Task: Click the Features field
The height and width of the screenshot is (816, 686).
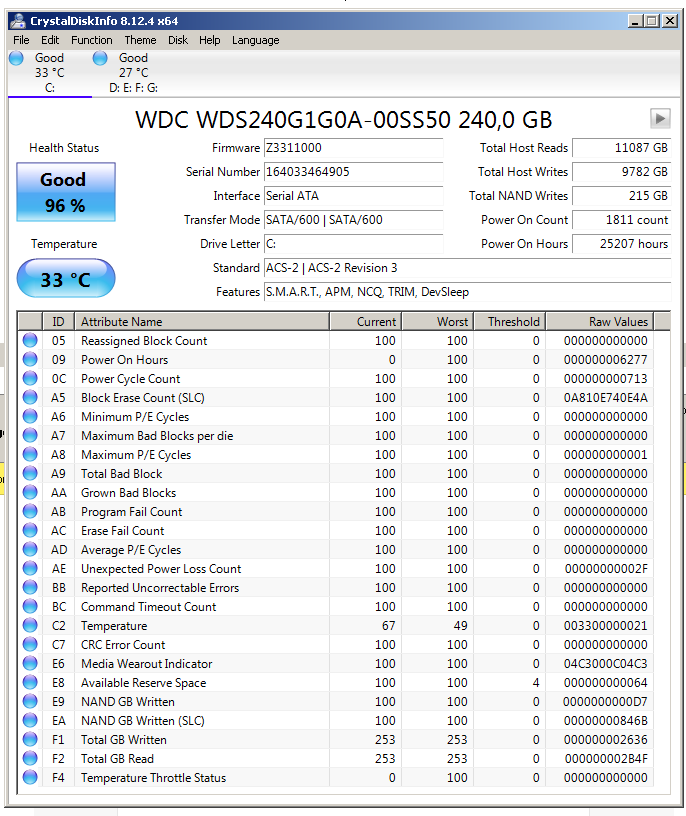Action: 467,291
